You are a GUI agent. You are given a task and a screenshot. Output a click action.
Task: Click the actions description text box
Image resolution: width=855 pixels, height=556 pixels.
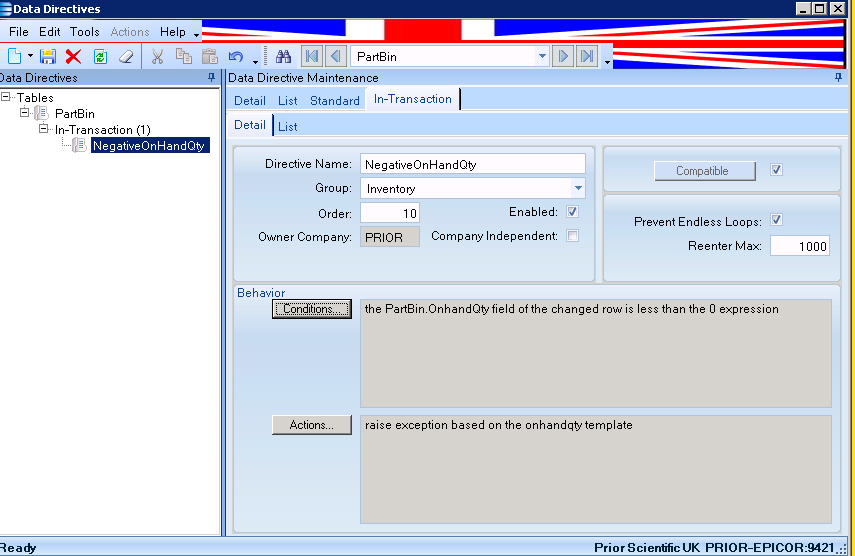pyautogui.click(x=595, y=469)
